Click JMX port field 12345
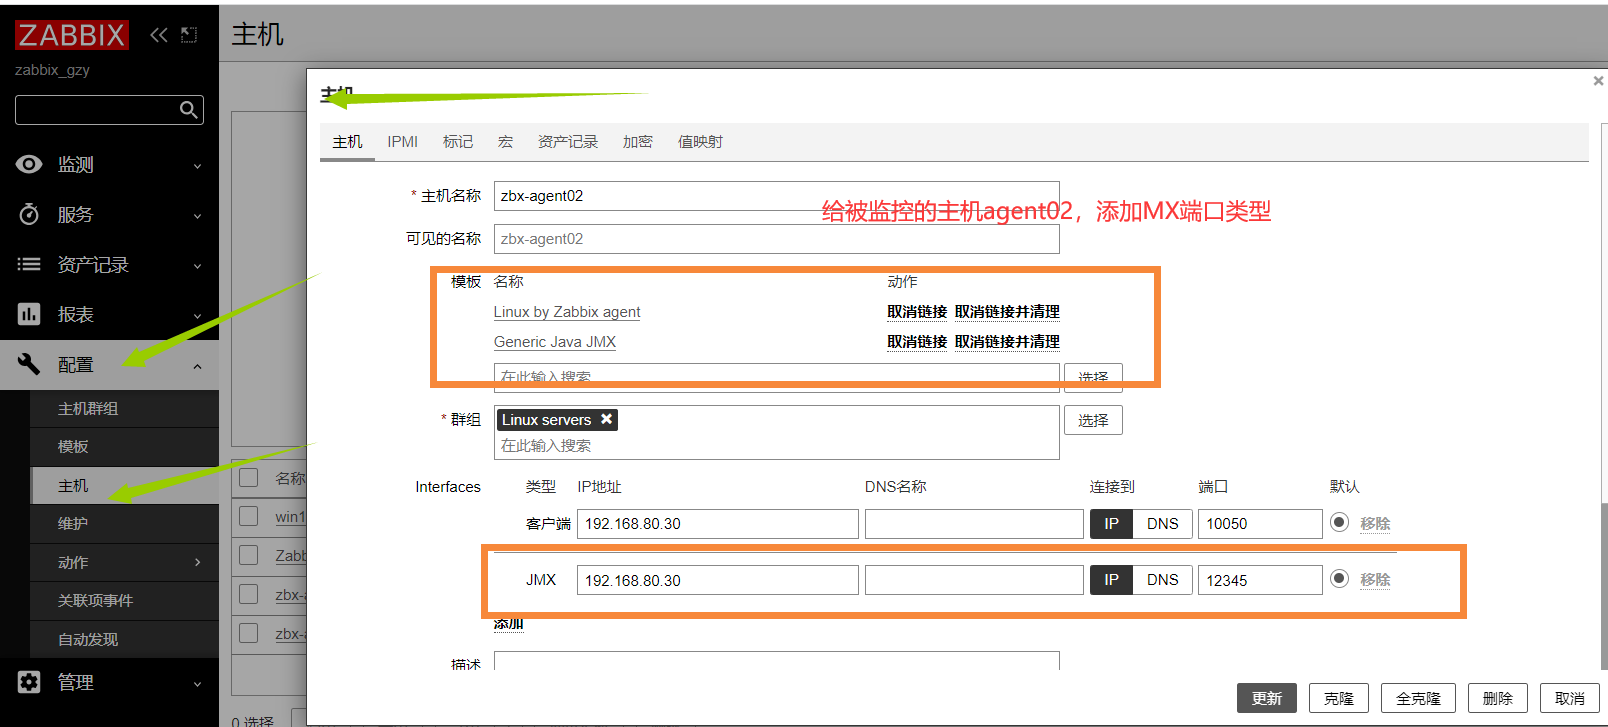This screenshot has width=1608, height=727. point(1260,580)
